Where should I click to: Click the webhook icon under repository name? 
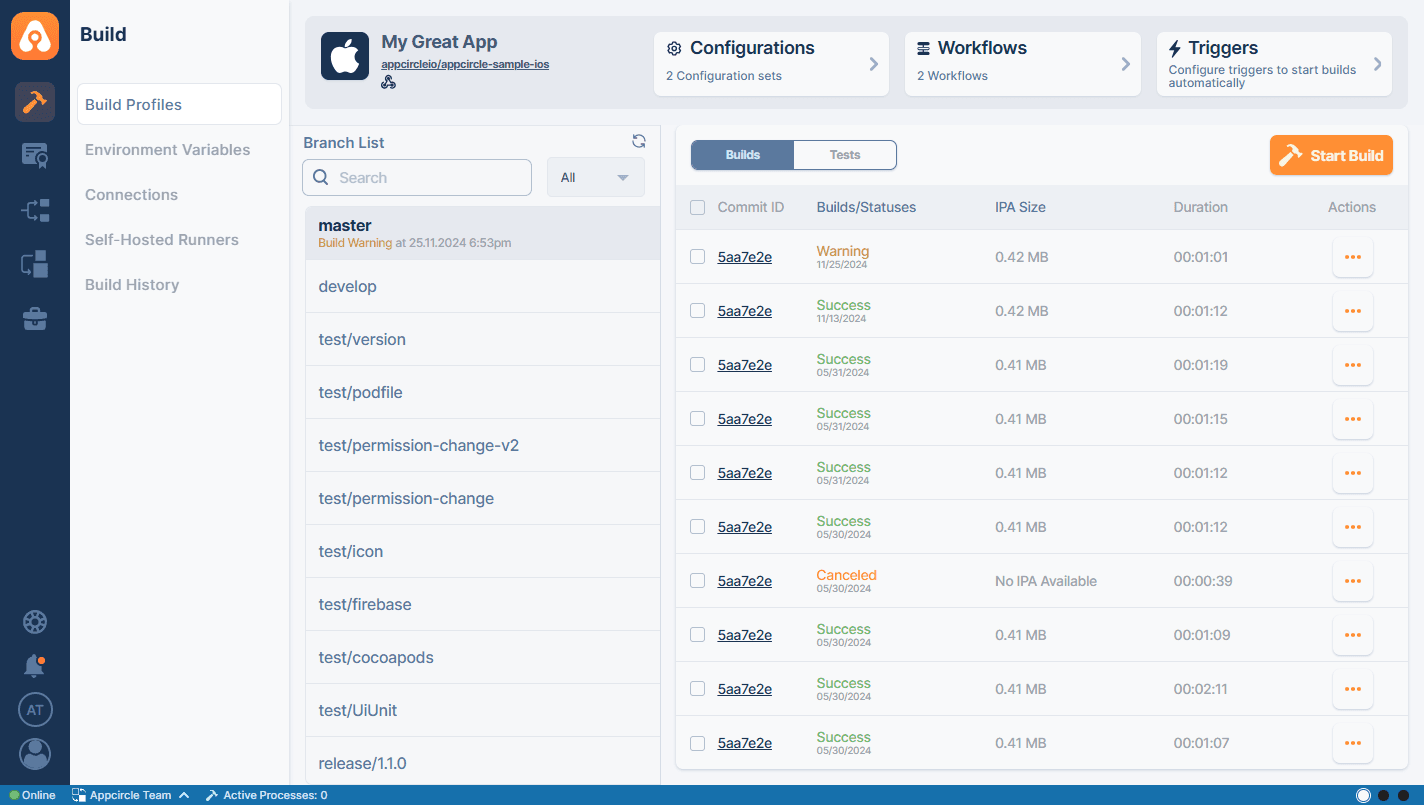click(389, 82)
